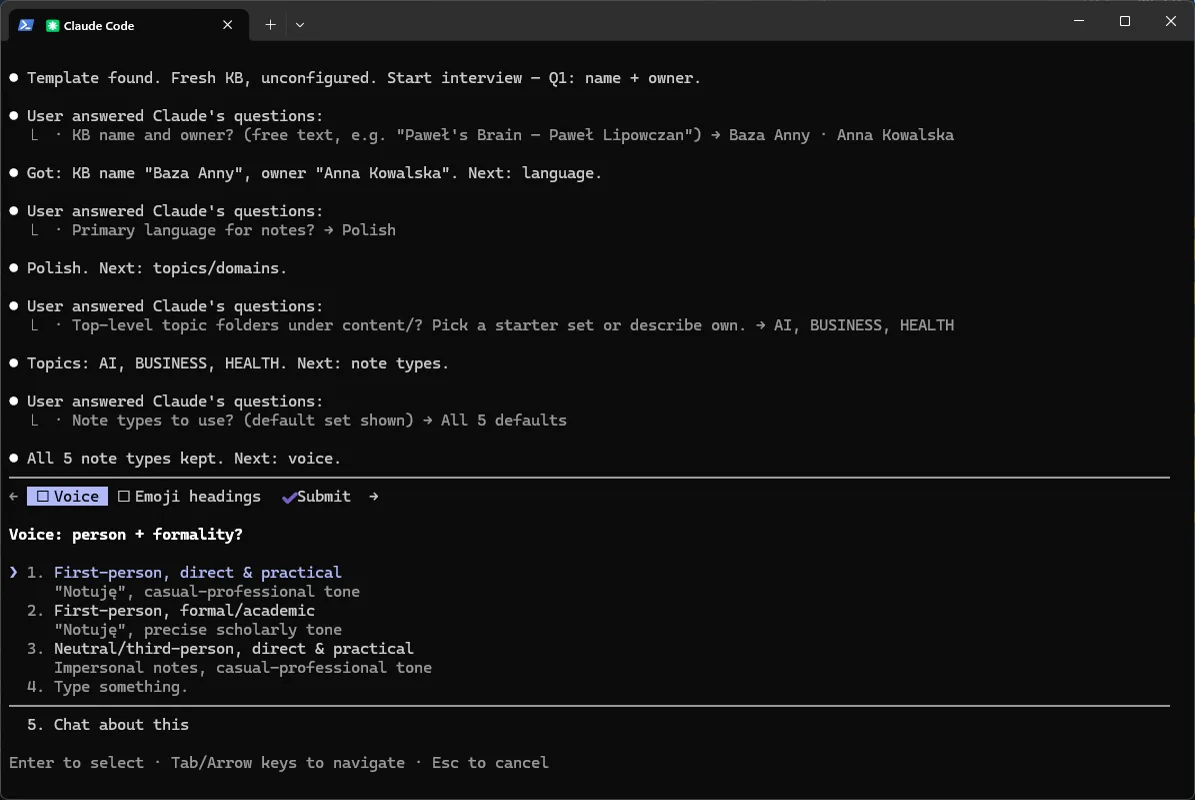Close the Claude Code tab
This screenshot has height=800, width=1195.
point(227,25)
